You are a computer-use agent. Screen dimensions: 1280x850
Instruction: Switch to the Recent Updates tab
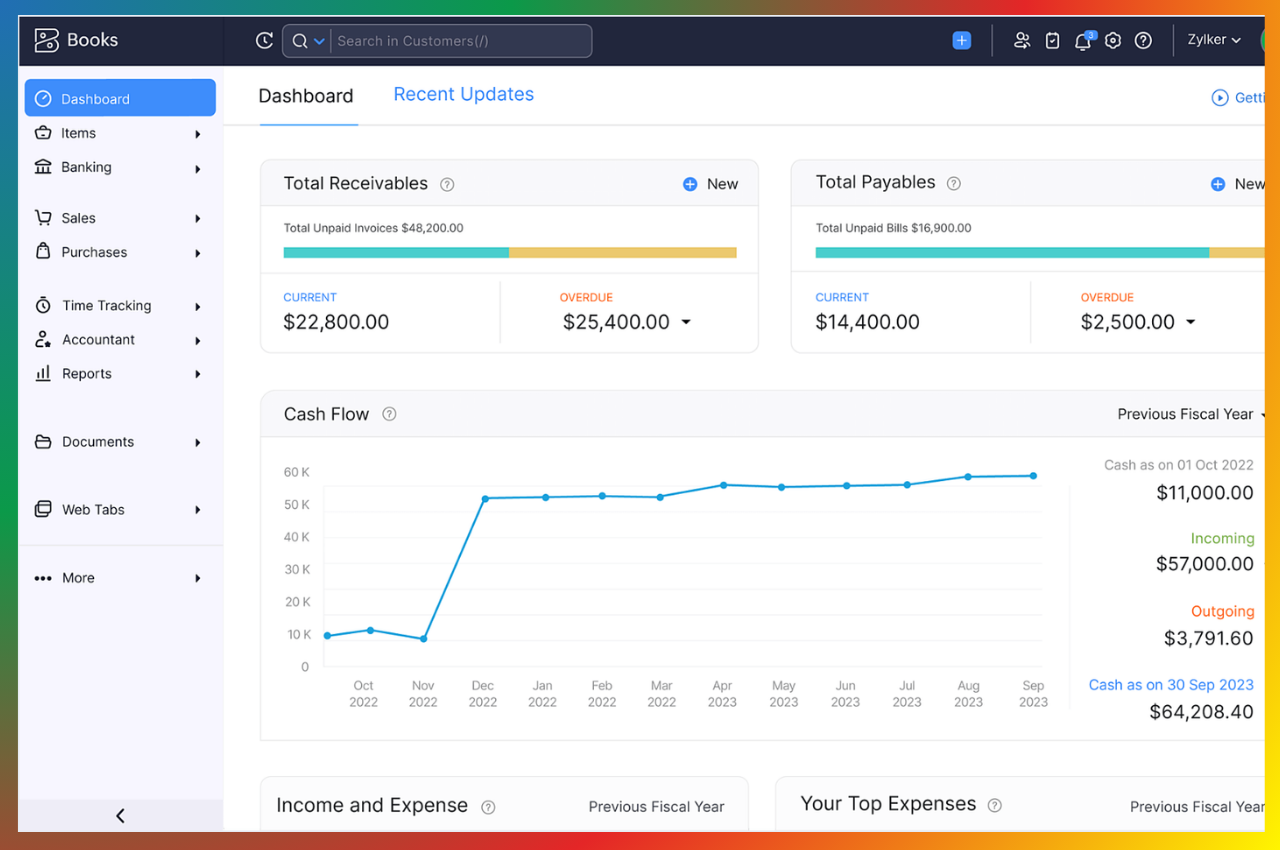pyautogui.click(x=463, y=95)
